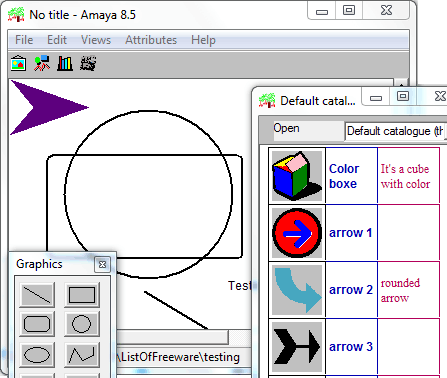Image resolution: width=447 pixels, height=378 pixels.
Task: Click the Open button in catalogue window
Action: 286,128
